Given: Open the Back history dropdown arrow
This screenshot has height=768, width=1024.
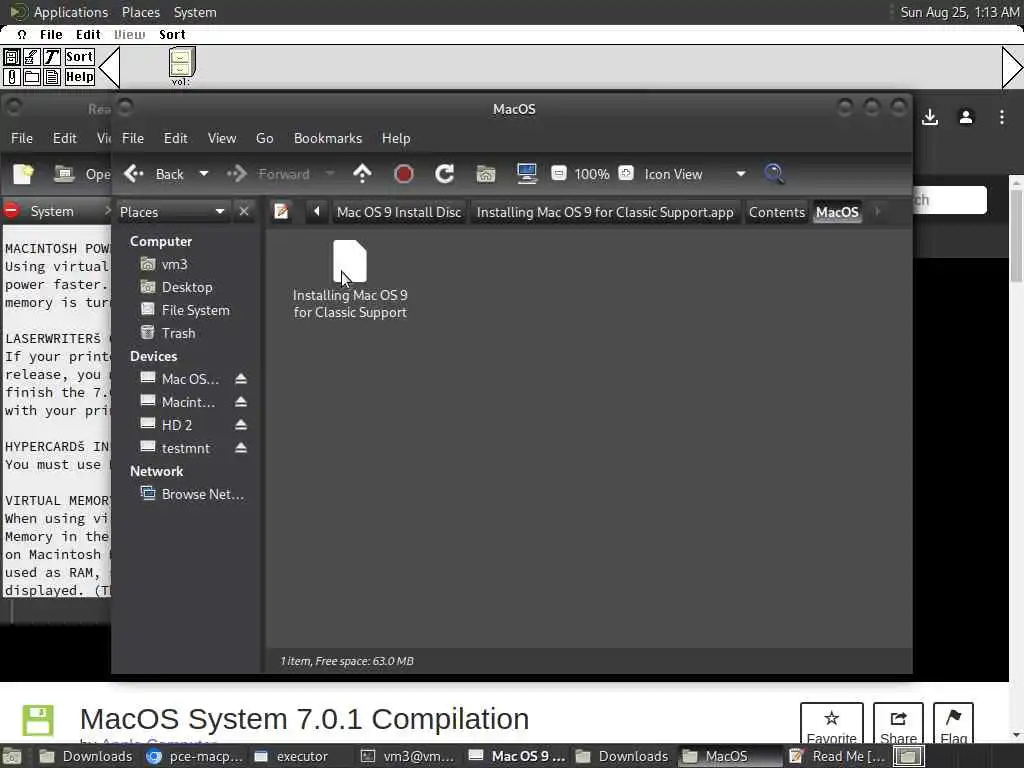Looking at the screenshot, I should [x=204, y=174].
